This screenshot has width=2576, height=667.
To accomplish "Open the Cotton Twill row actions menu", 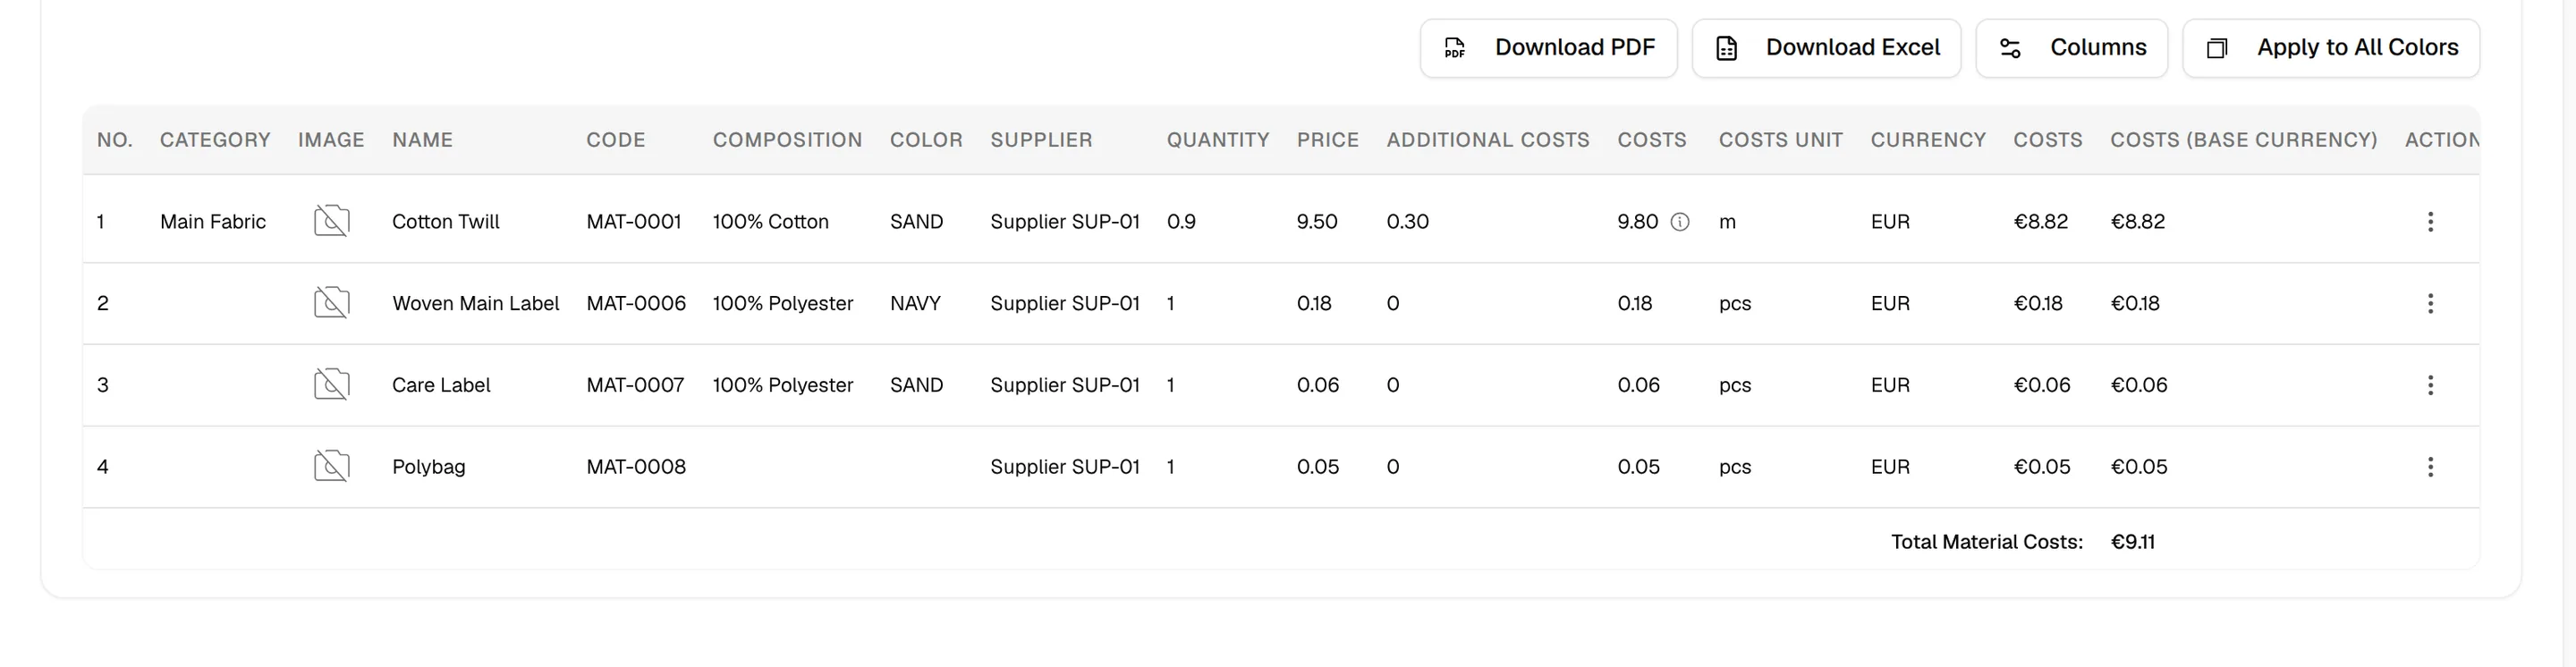I will click(2430, 221).
